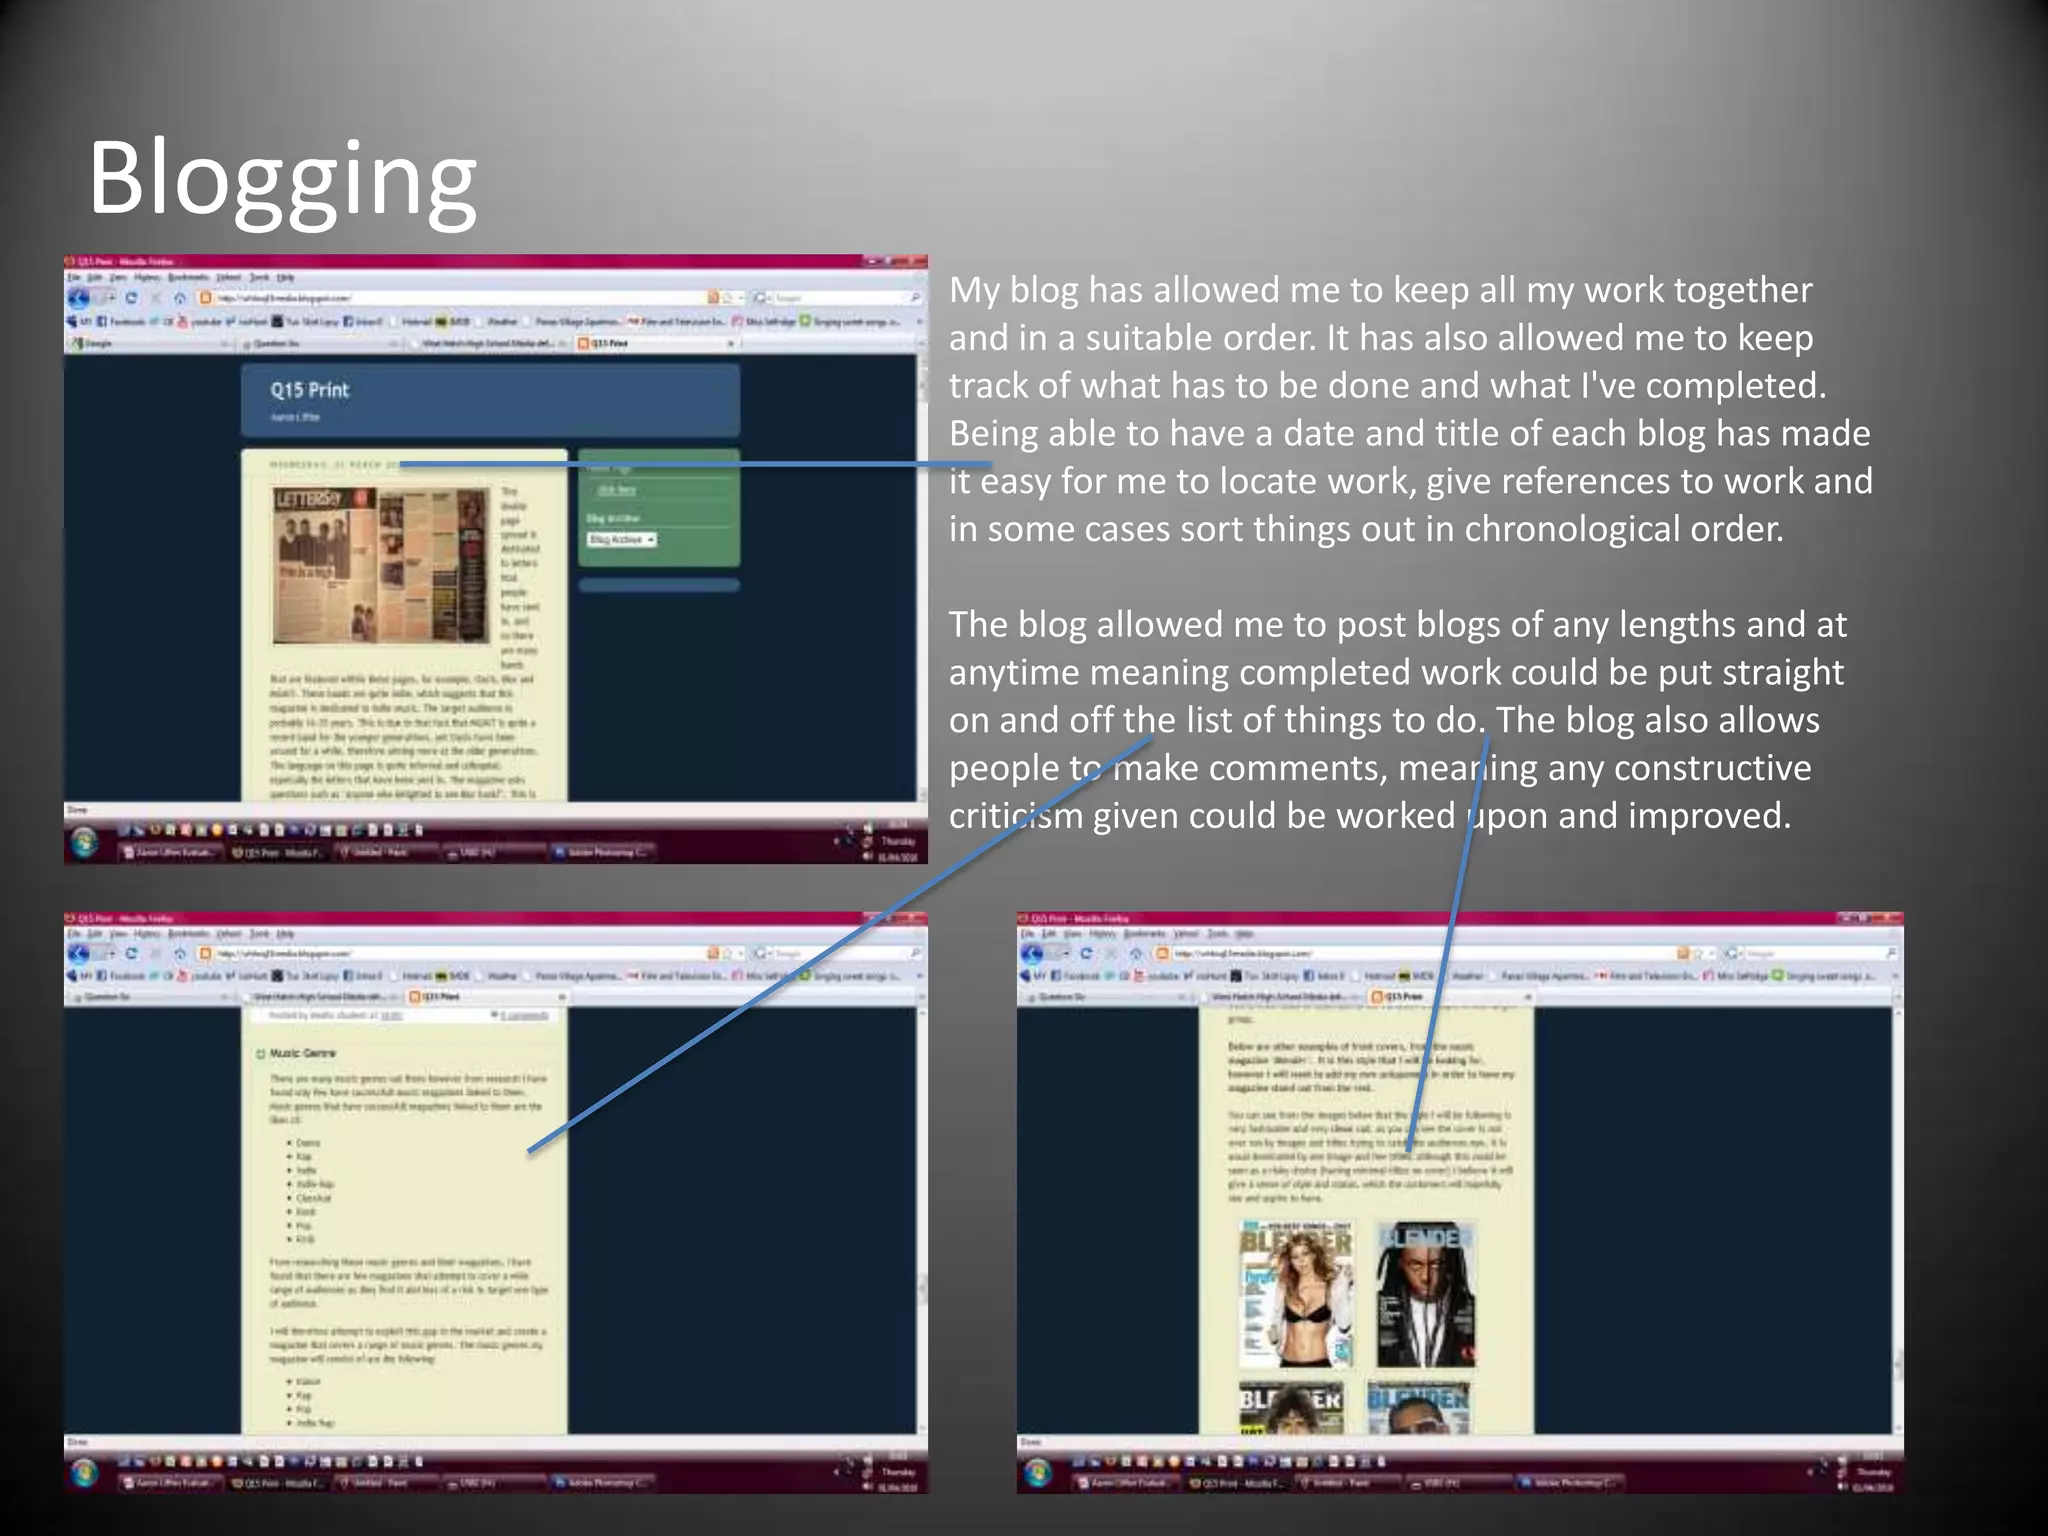Open the Blog Archive dropdown in the sidebar
The image size is (2048, 1536).
click(x=621, y=540)
